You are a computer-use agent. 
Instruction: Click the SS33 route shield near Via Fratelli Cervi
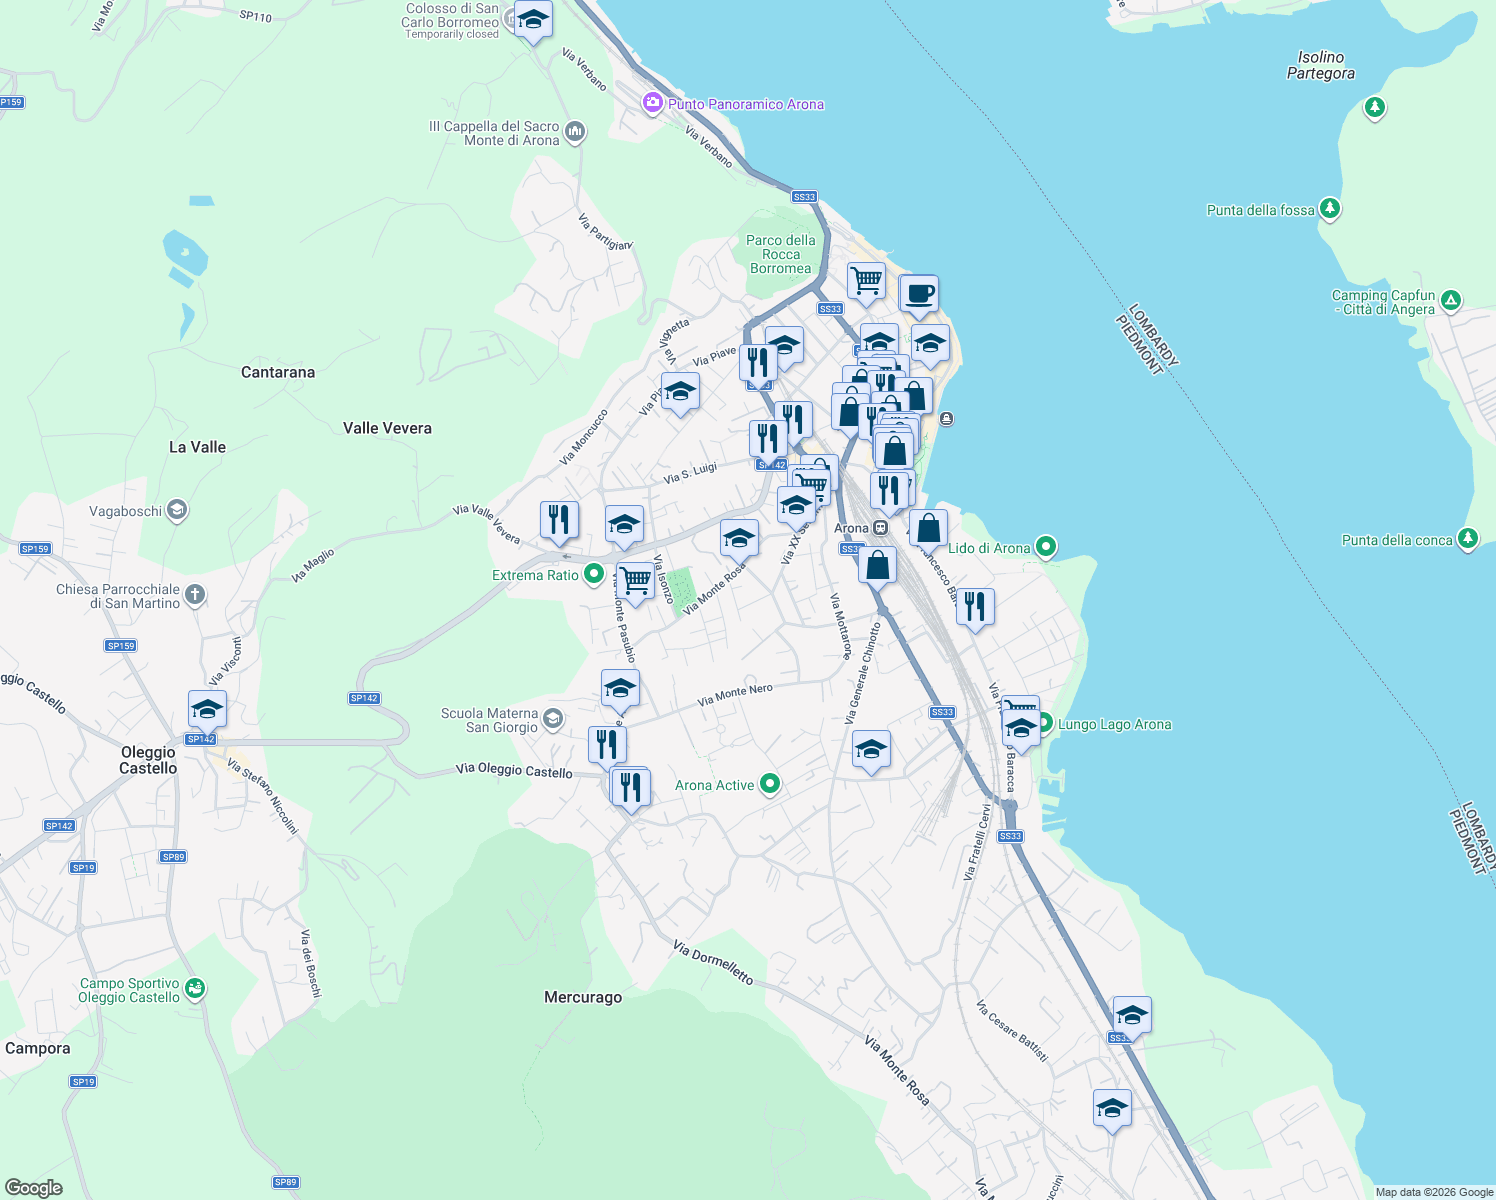tap(1010, 837)
